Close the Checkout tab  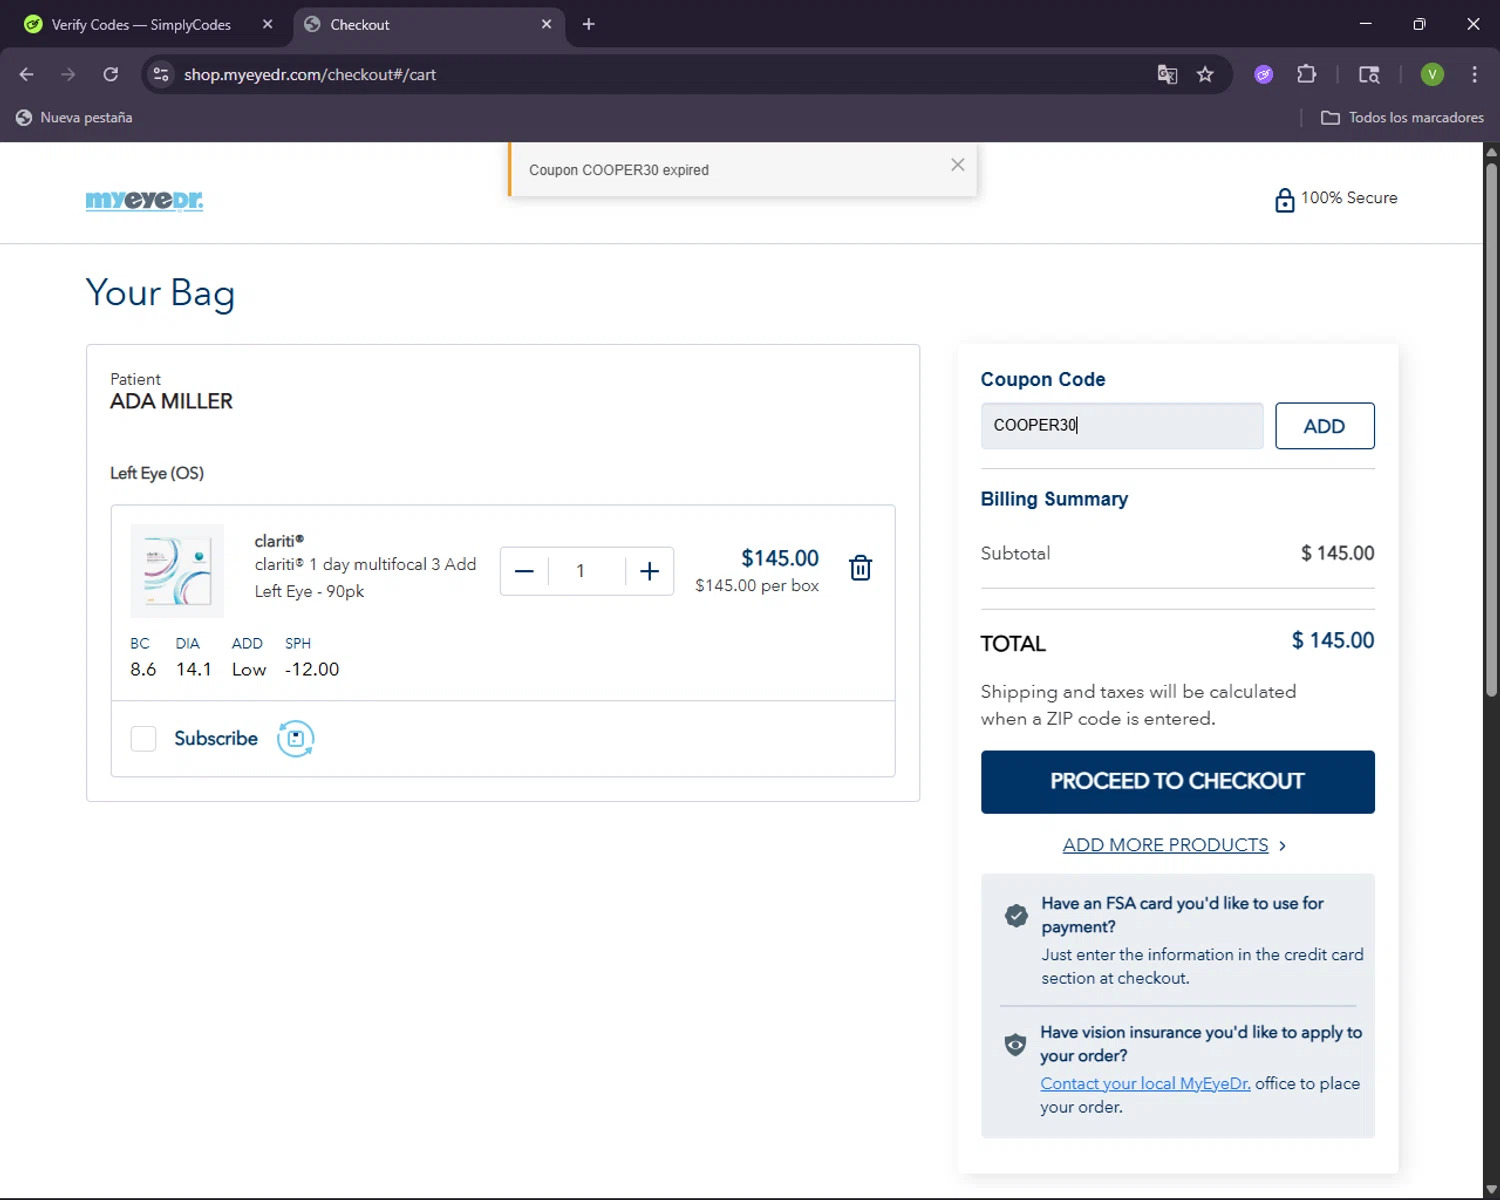(546, 24)
